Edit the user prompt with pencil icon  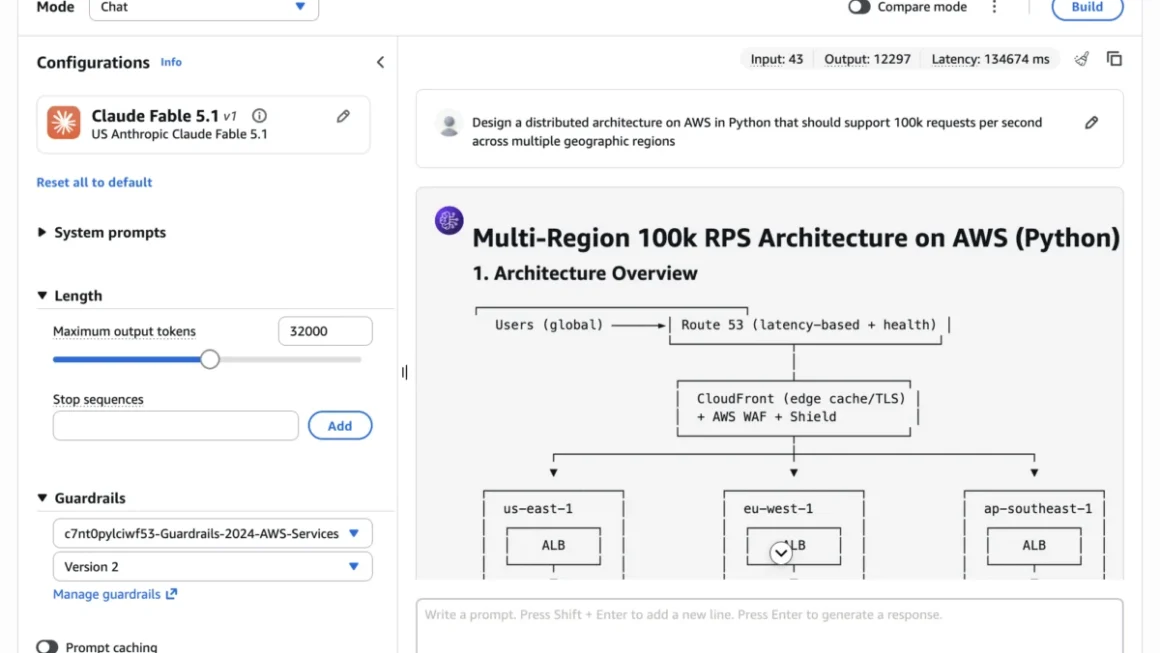click(x=1091, y=123)
